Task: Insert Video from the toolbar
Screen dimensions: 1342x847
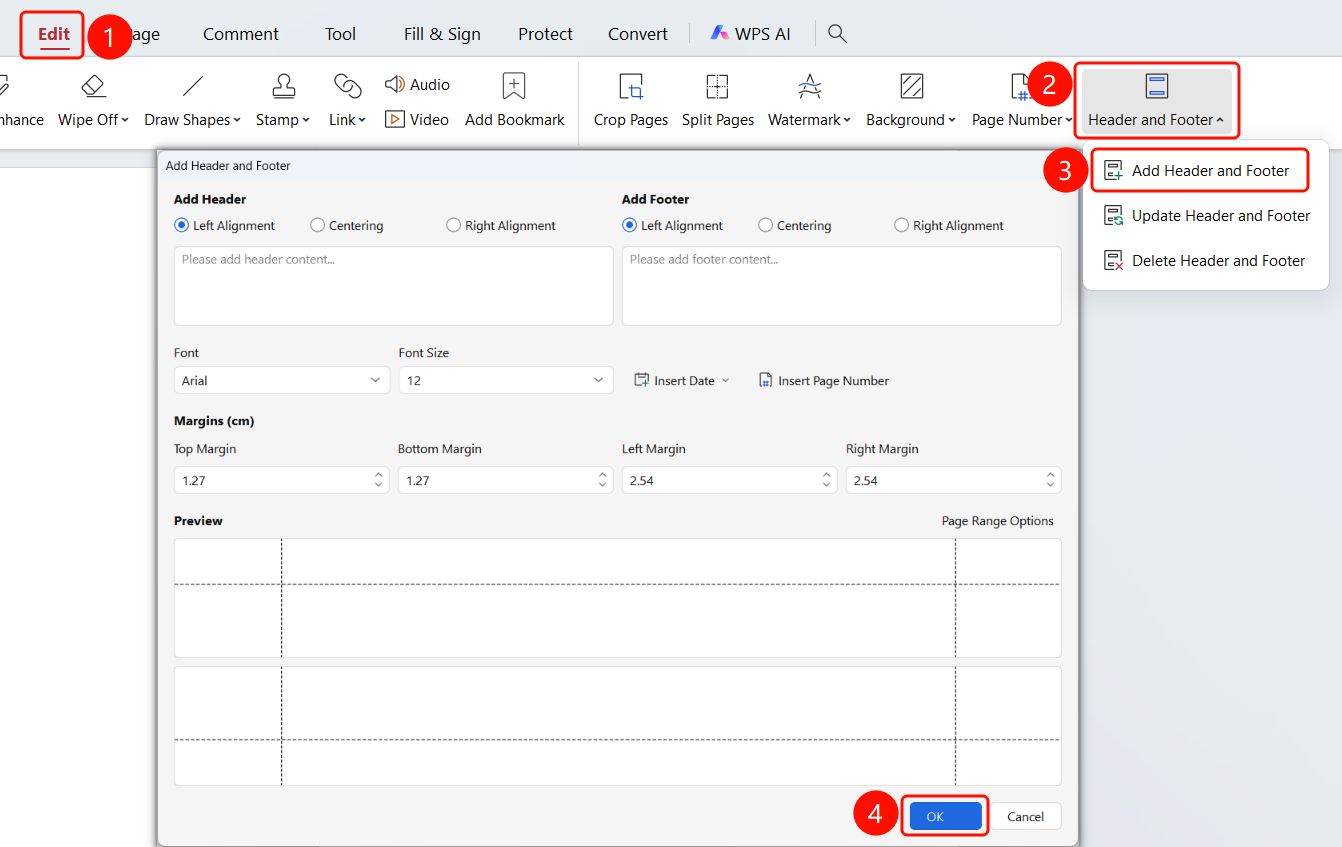Action: click(x=417, y=119)
